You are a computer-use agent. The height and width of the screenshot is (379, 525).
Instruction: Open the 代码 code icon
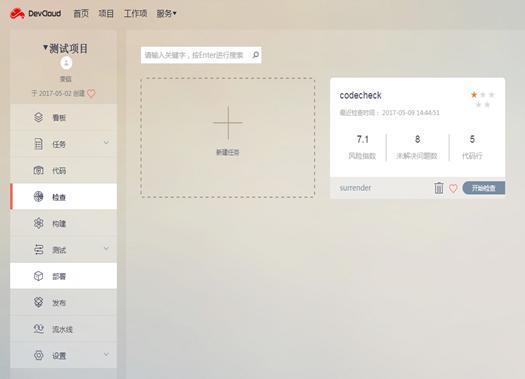point(39,170)
